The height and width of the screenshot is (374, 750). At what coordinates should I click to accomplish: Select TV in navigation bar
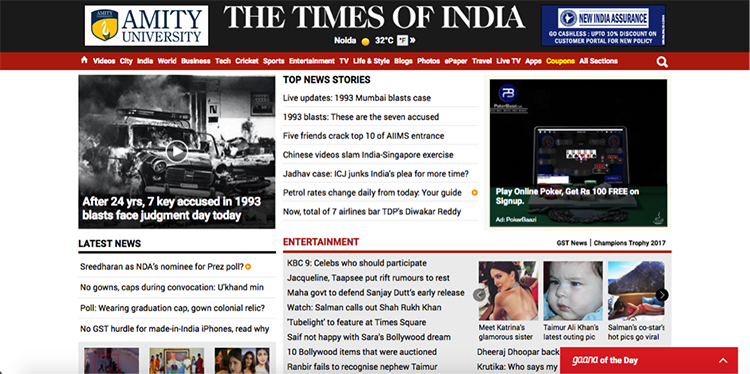(344, 61)
